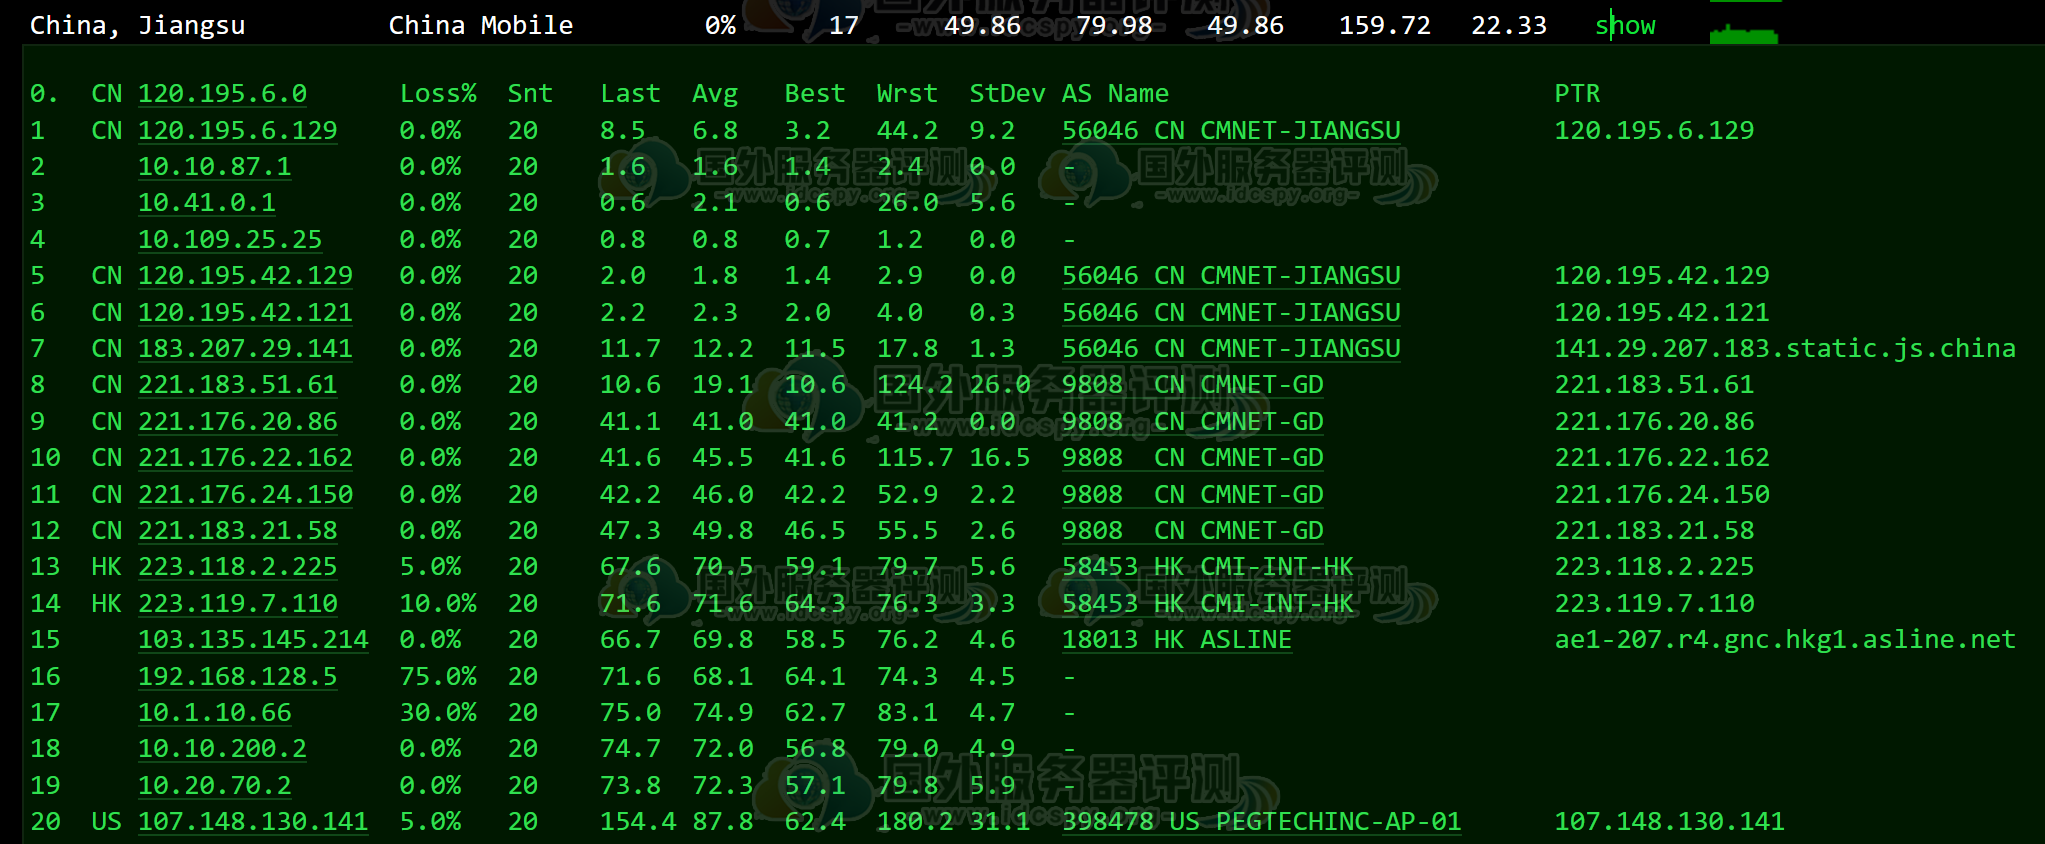Viewport: 2045px width, 844px height.
Task: Open hop 8 IP link 221.183.51.61
Action: [238, 385]
